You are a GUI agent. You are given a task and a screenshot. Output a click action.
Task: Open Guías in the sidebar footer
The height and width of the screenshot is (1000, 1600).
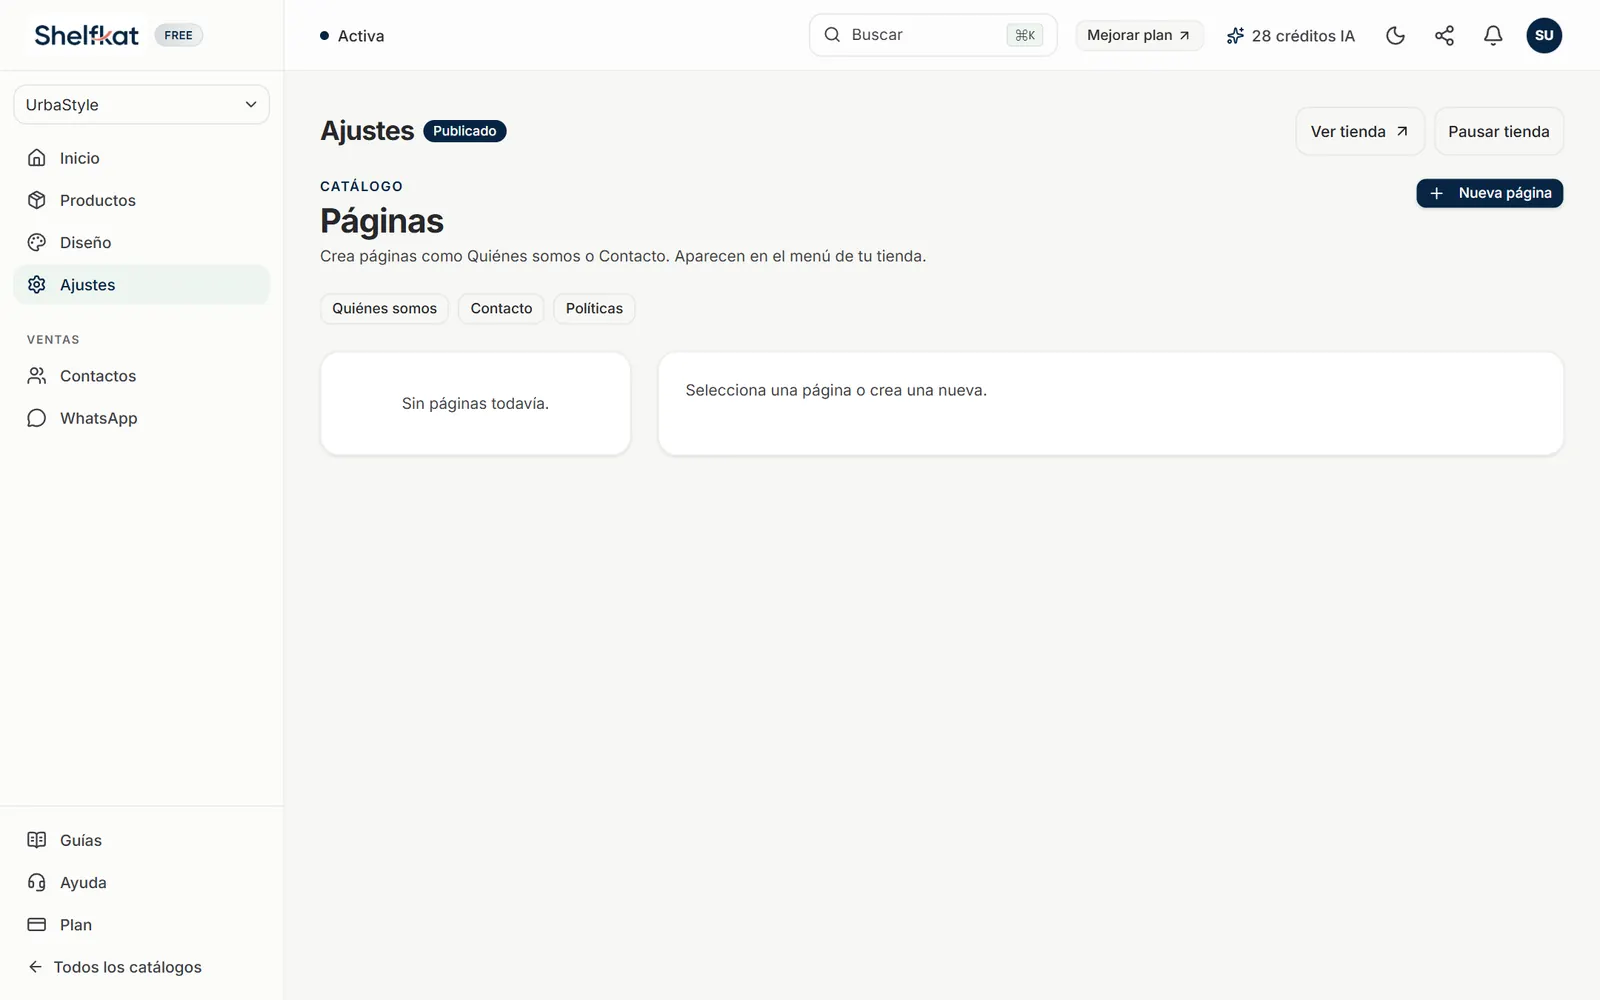[x=141, y=840]
